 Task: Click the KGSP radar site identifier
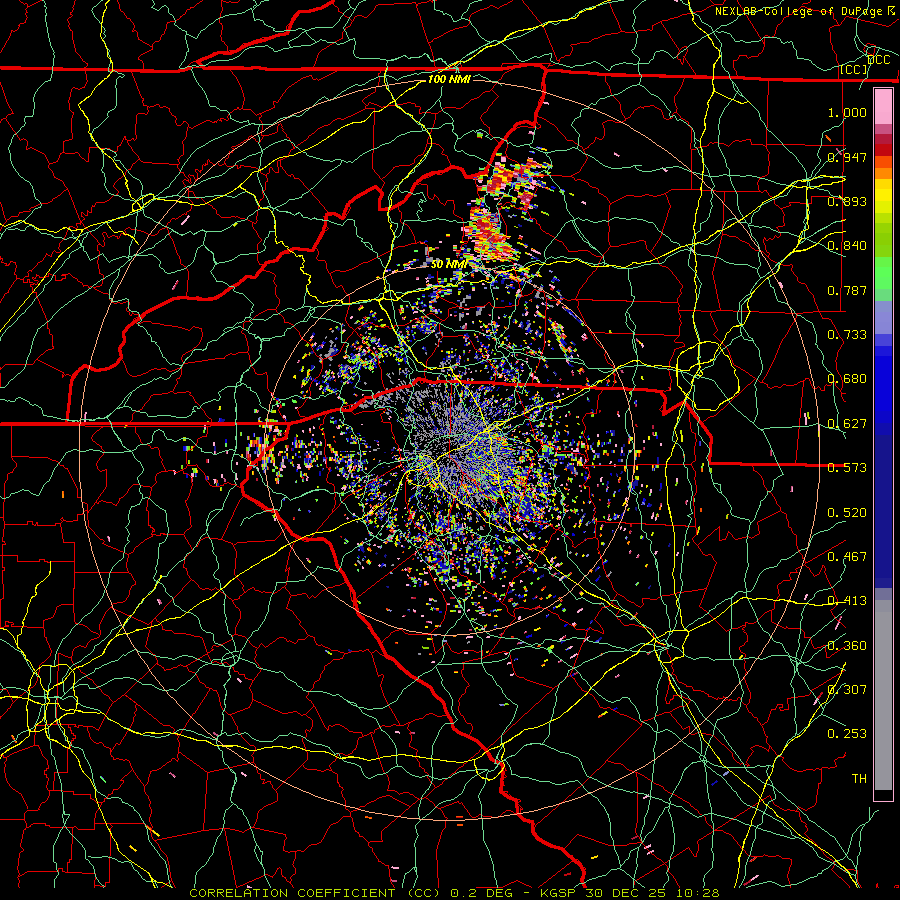(x=559, y=893)
